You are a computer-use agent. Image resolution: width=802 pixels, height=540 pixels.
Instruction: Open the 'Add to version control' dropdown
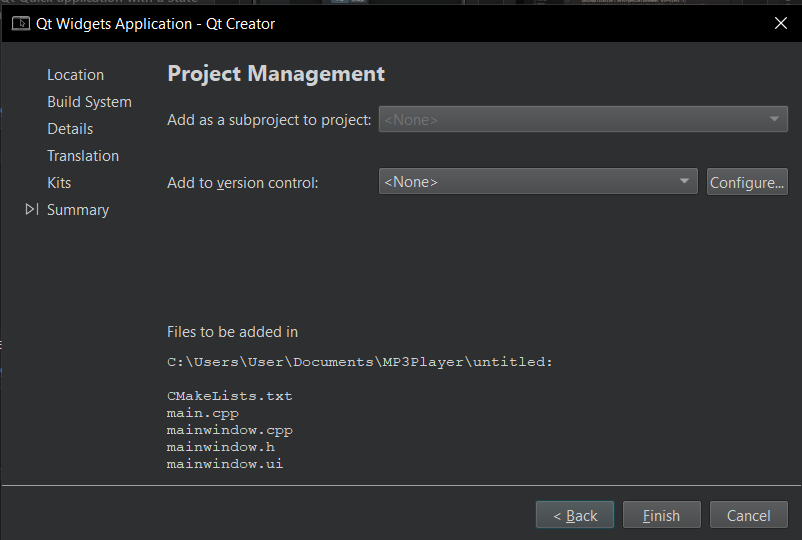[x=537, y=182]
